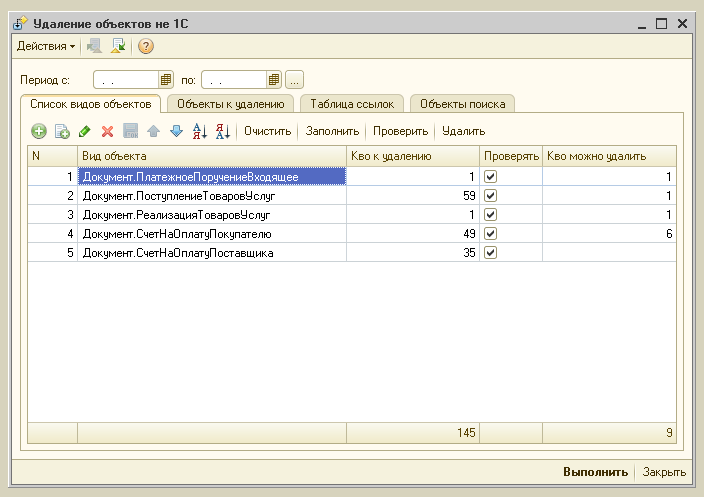
Task: Click the green pencil Edit icon
Action: click(84, 131)
